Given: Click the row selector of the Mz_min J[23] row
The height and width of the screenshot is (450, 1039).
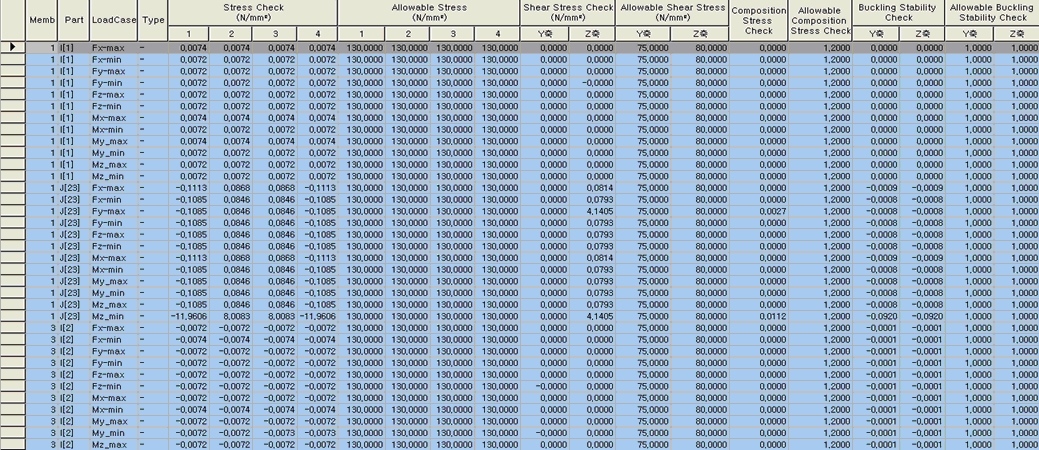Looking at the screenshot, I should pyautogui.click(x=12, y=315).
